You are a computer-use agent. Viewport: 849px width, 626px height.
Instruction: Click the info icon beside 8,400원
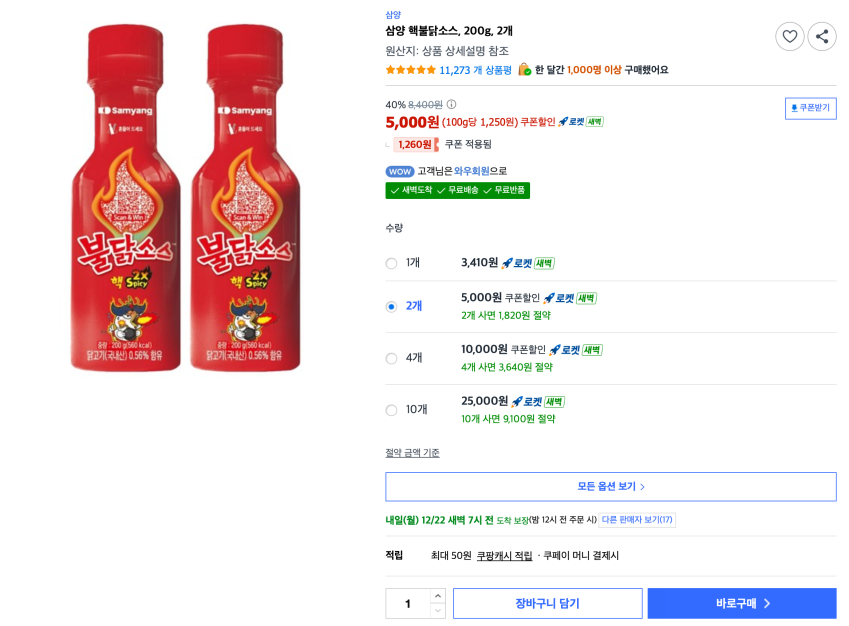(x=451, y=104)
